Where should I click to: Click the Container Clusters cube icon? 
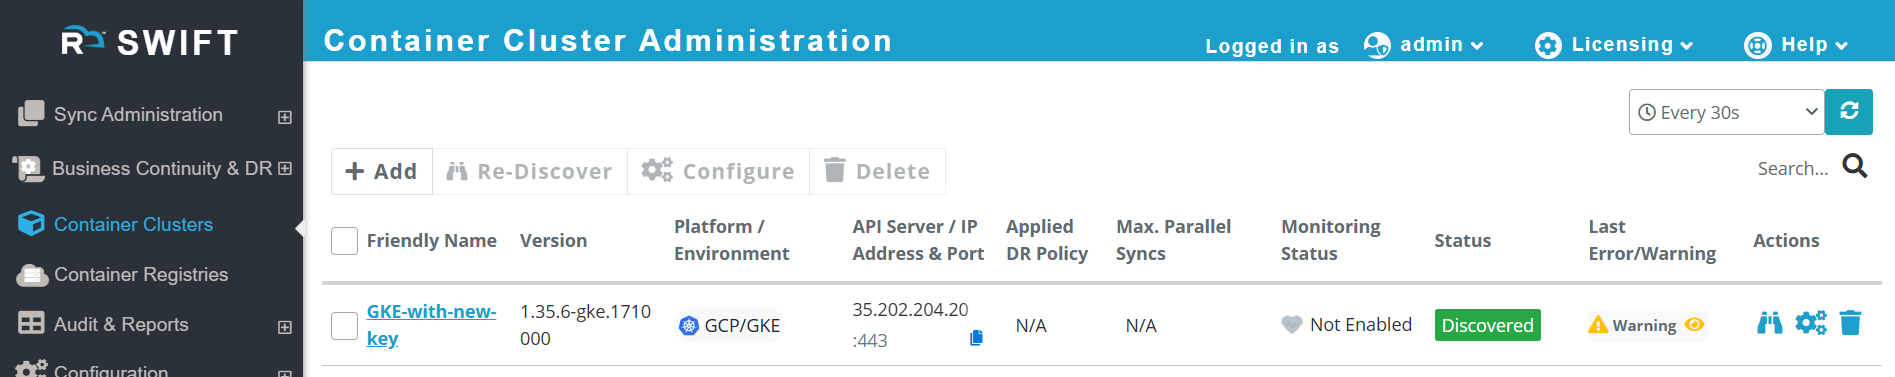tap(31, 223)
